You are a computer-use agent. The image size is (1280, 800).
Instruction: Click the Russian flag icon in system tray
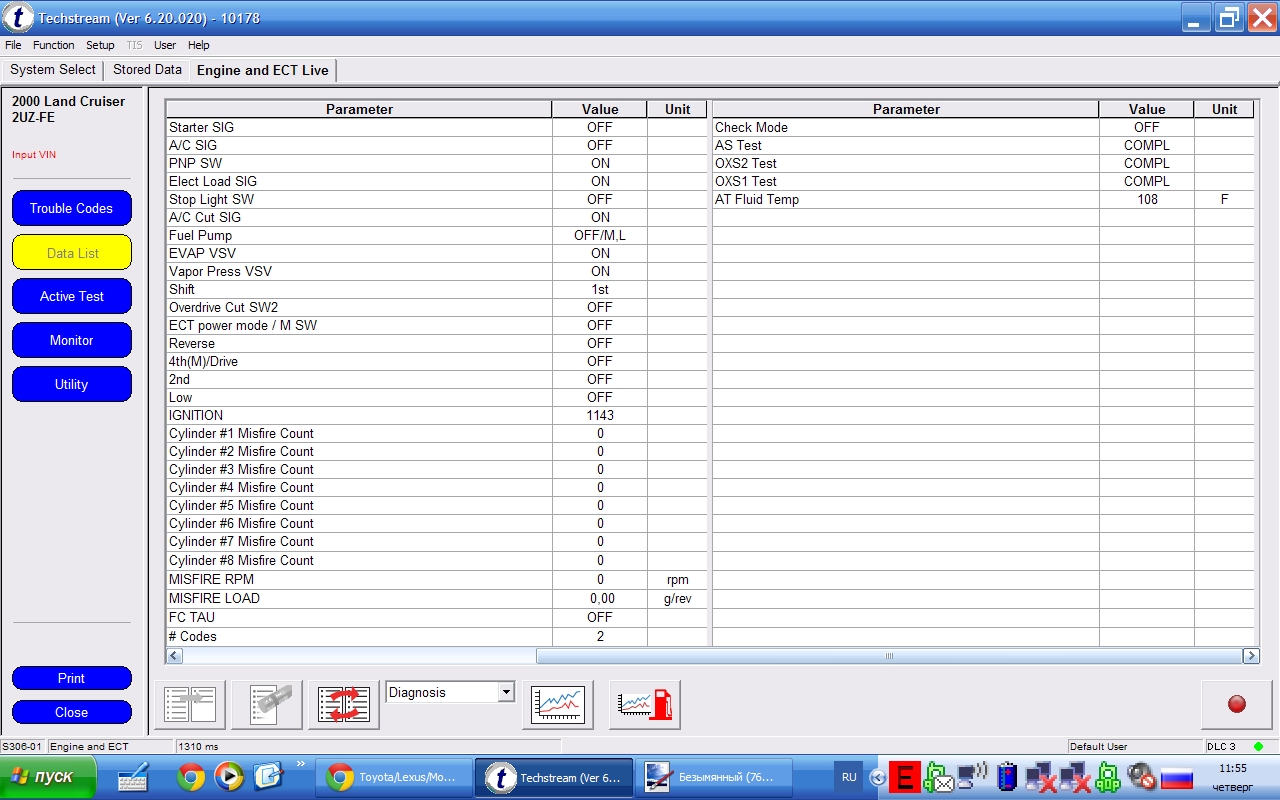1177,777
